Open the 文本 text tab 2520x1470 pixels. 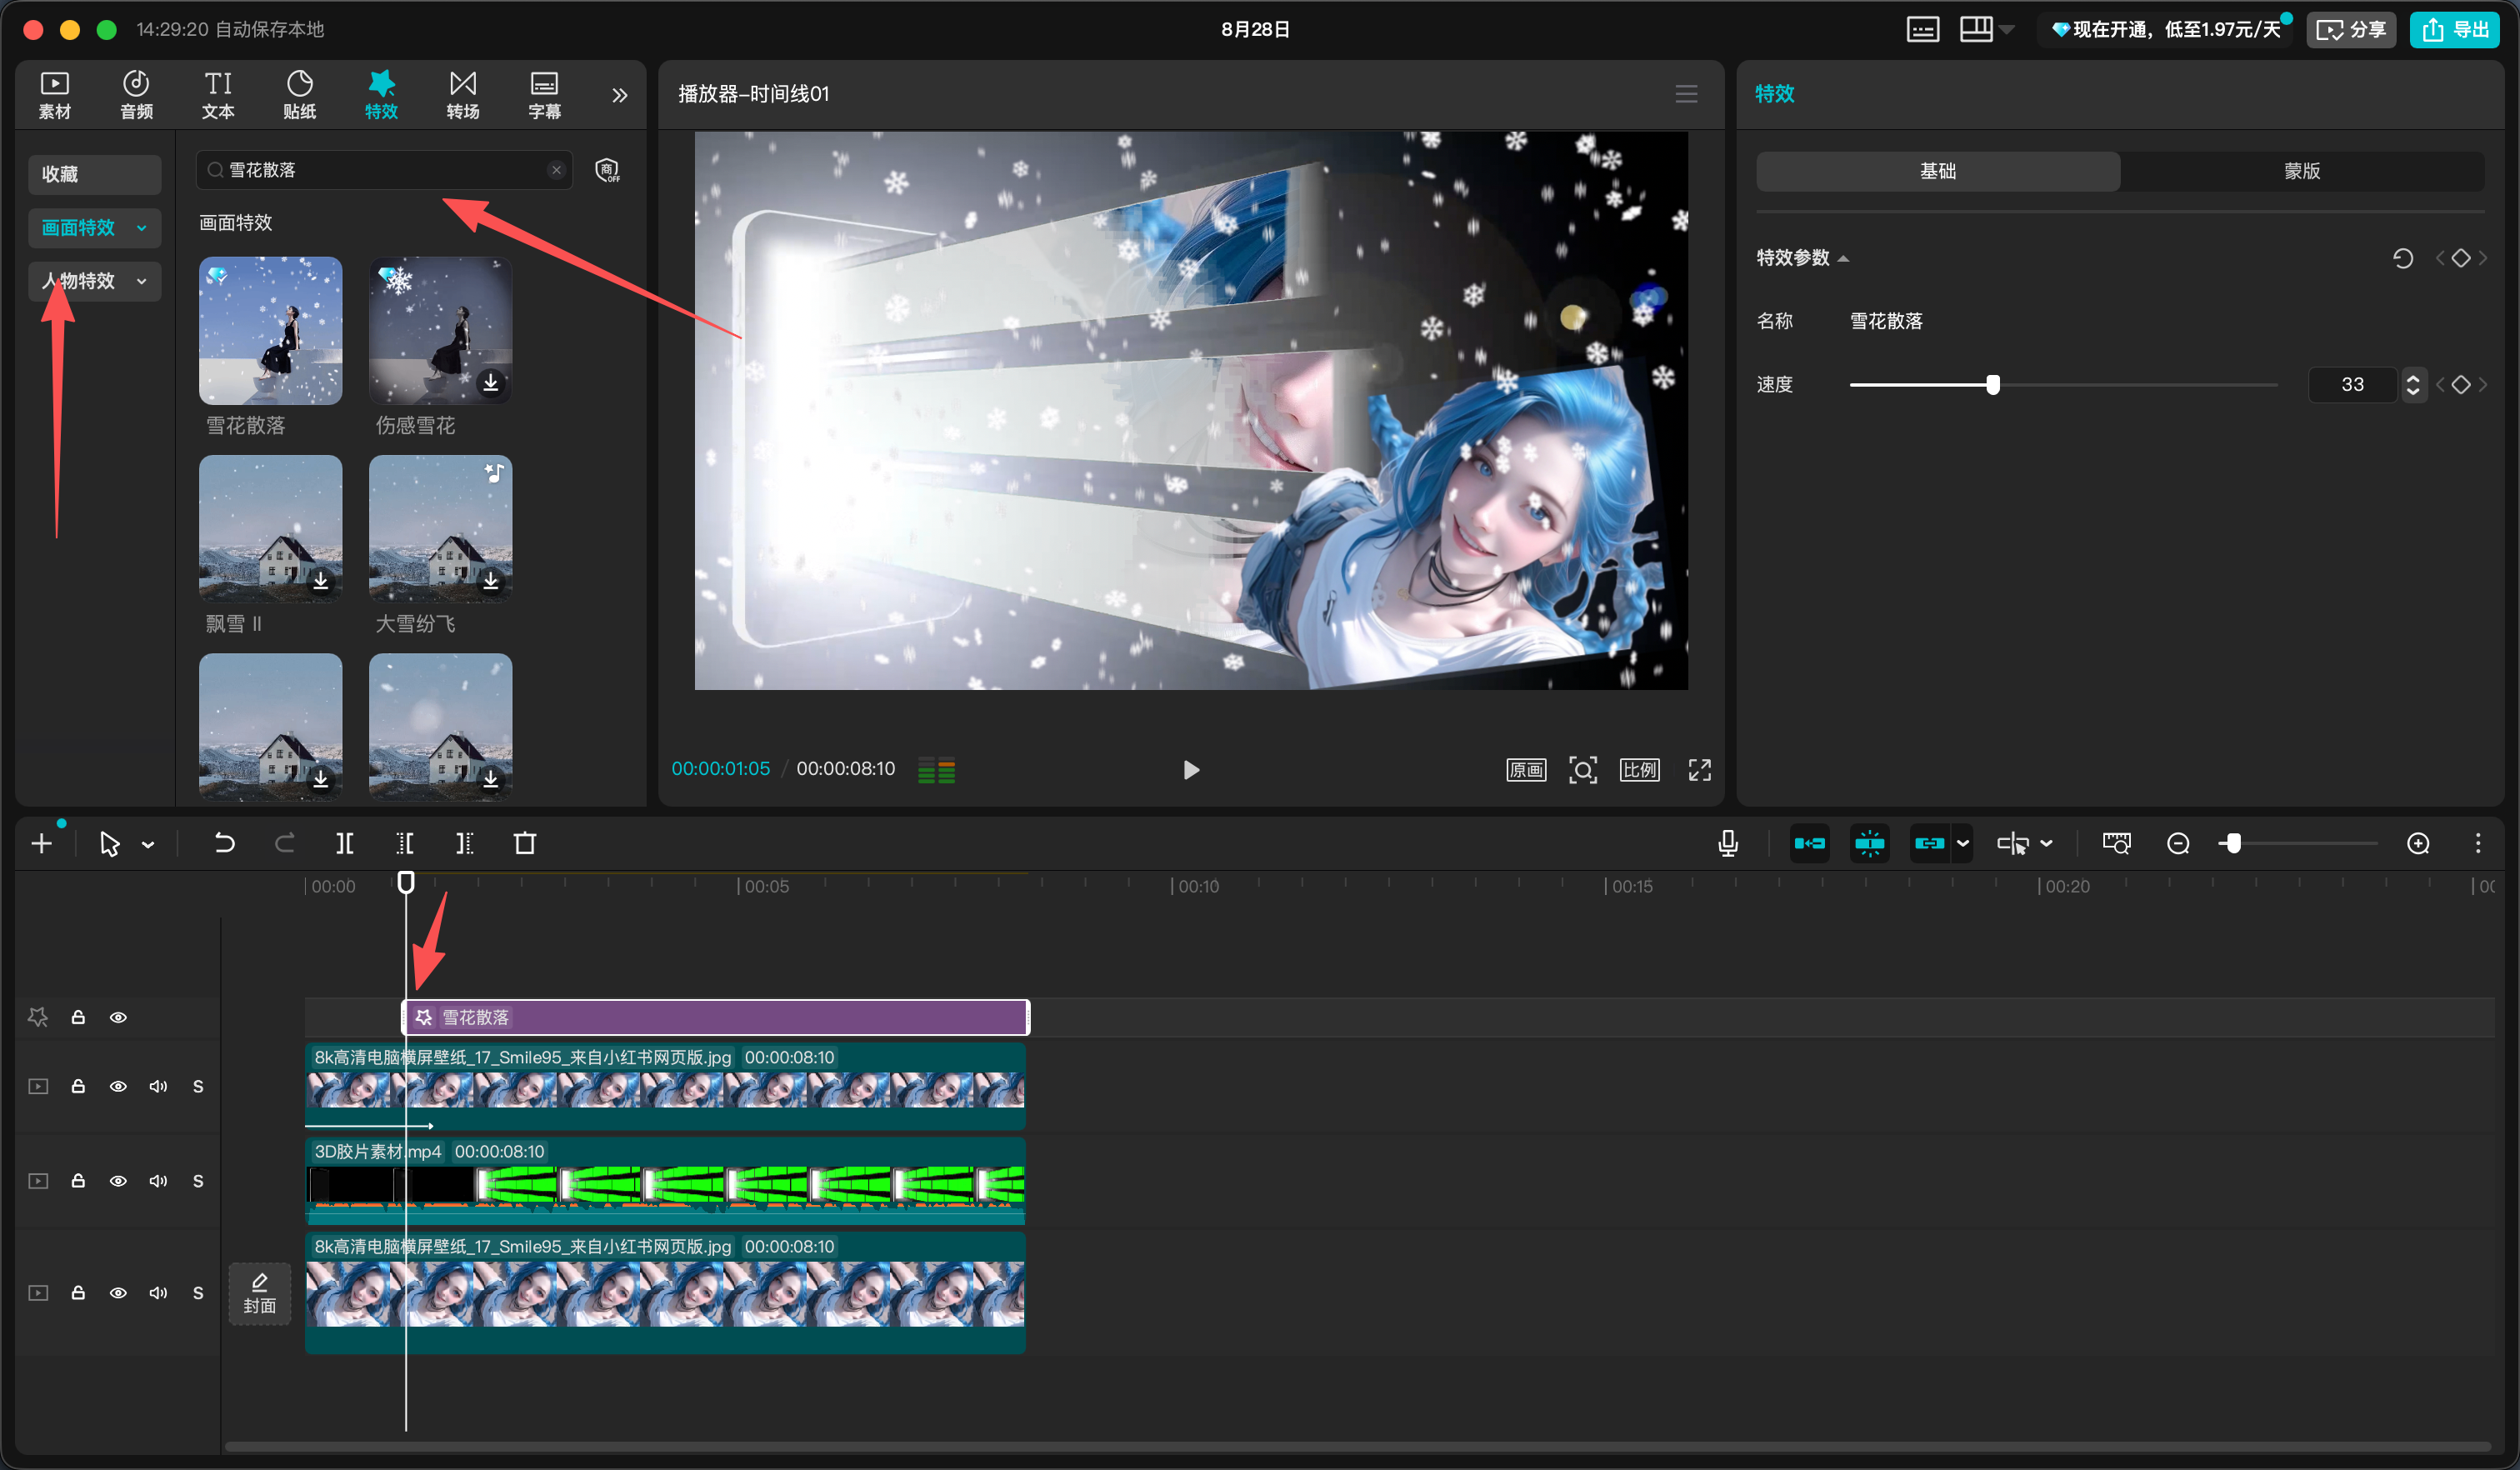click(x=218, y=94)
